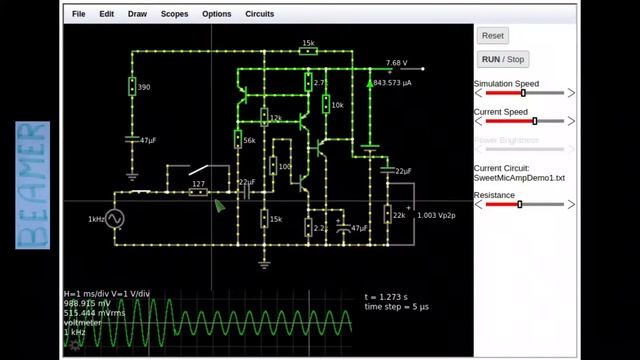Click the RUN / Stop button
Image resolution: width=640 pixels, height=360 pixels.
tap(503, 59)
